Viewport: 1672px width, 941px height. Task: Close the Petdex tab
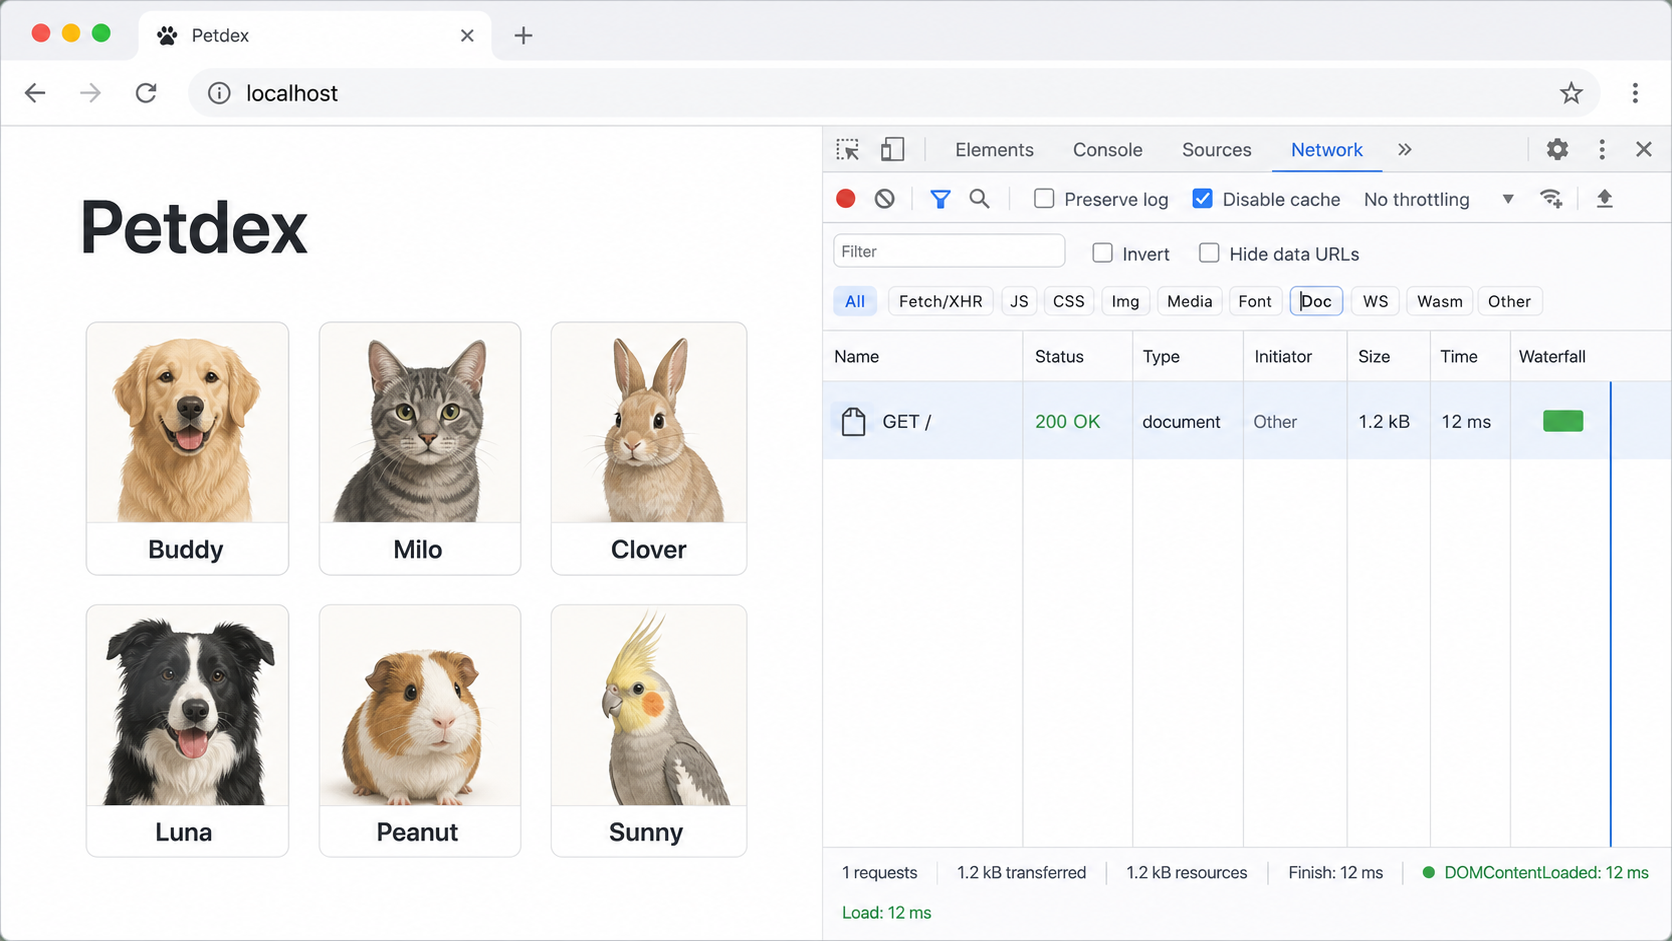pyautogui.click(x=467, y=36)
